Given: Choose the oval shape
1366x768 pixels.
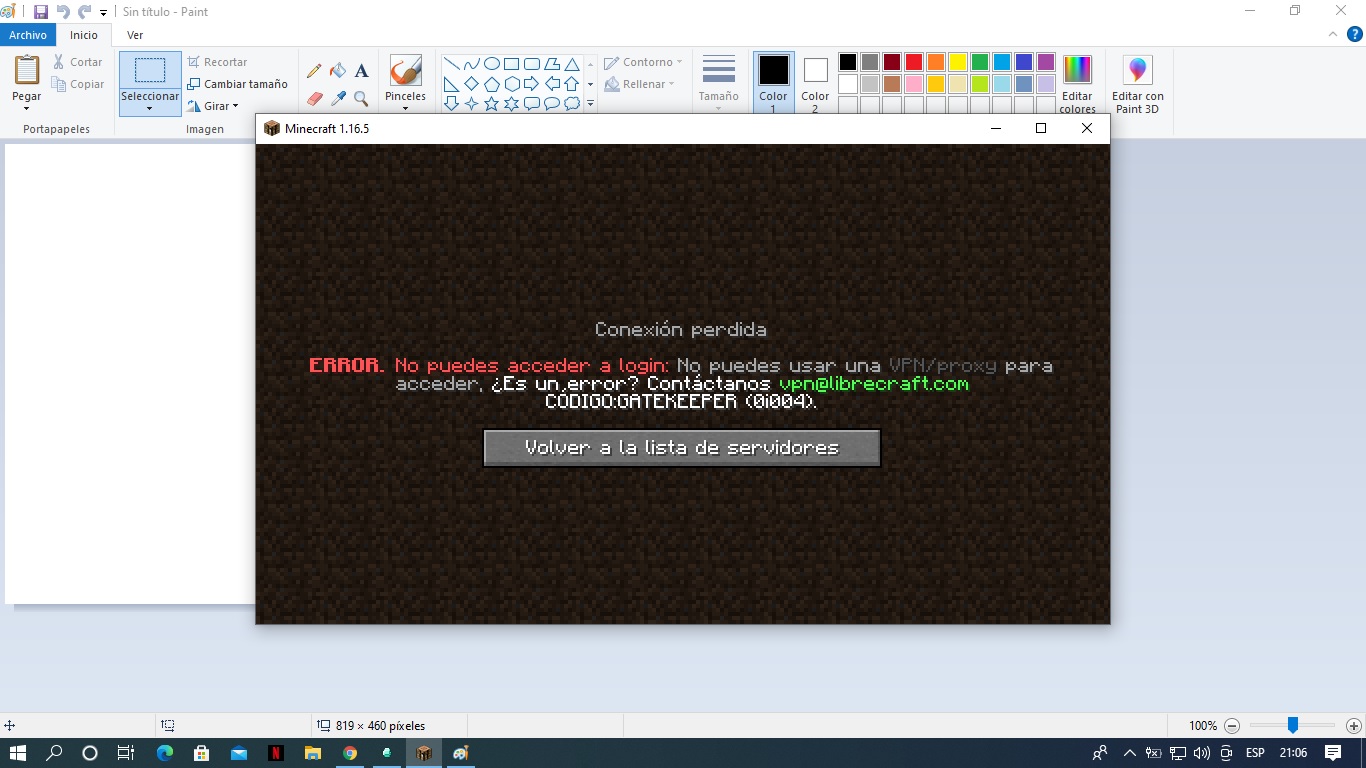Looking at the screenshot, I should 491,64.
